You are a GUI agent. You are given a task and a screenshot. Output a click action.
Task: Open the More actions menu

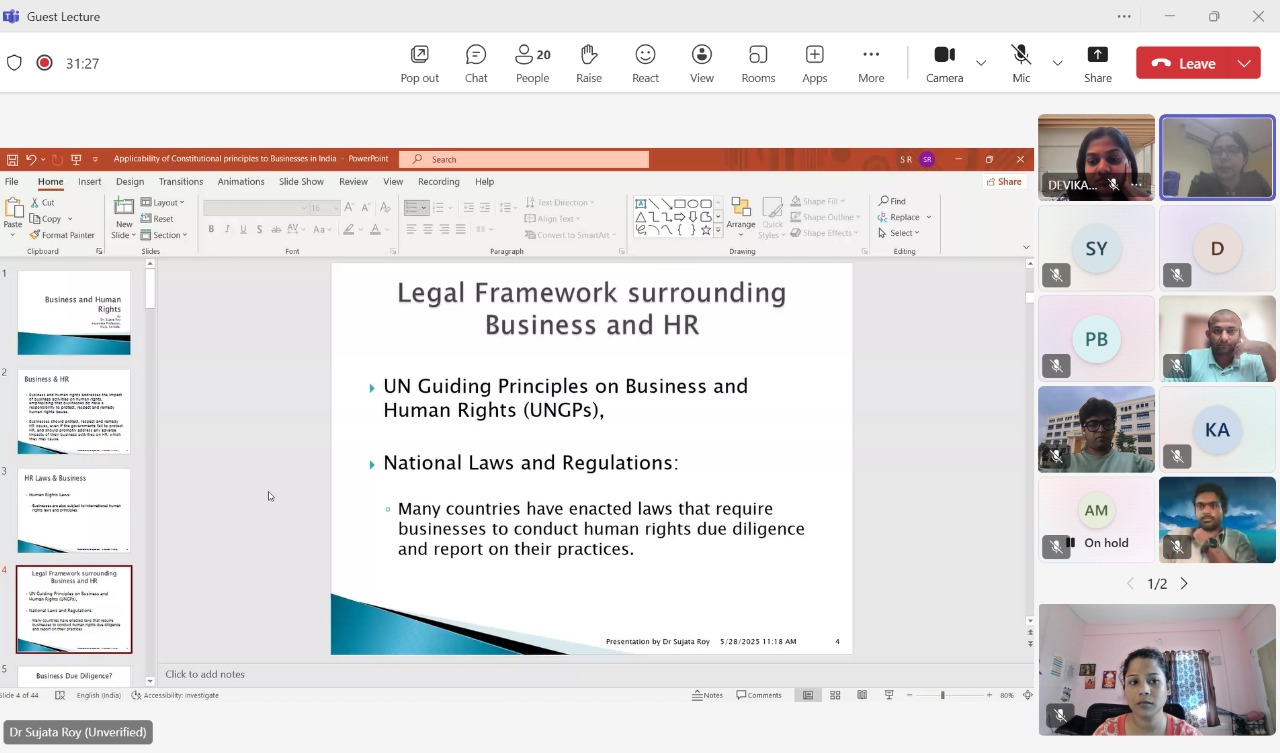[871, 63]
